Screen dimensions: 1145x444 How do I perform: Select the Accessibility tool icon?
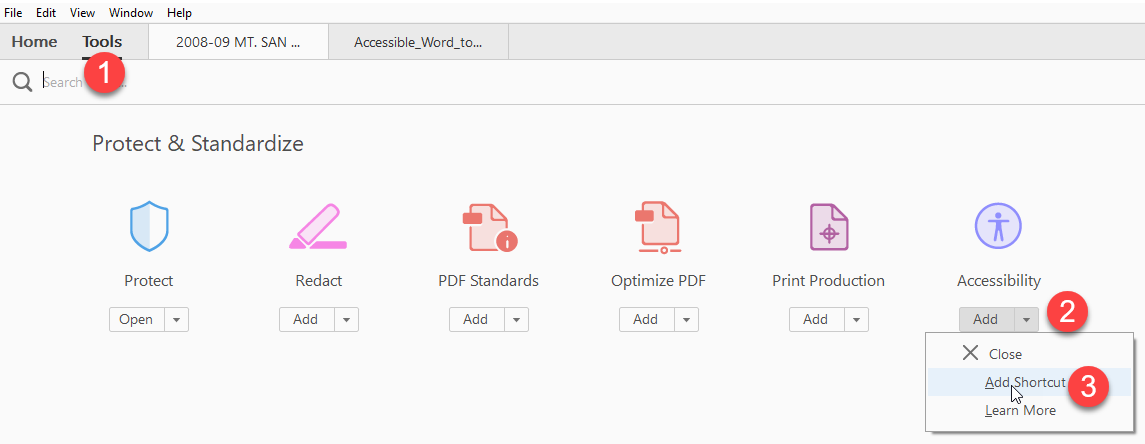tap(998, 226)
